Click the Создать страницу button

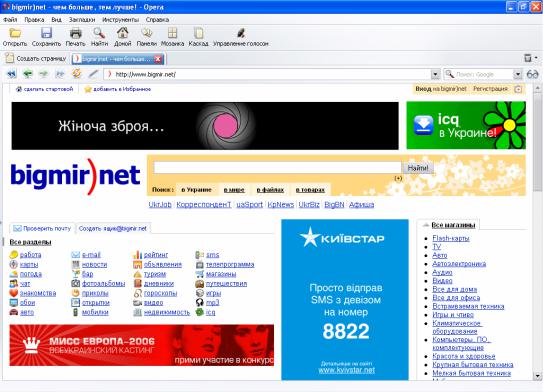[x=36, y=59]
